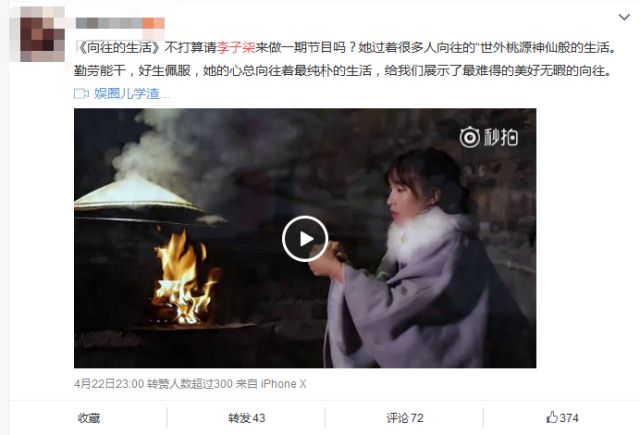Open the 评论 72 comments section

coord(404,418)
